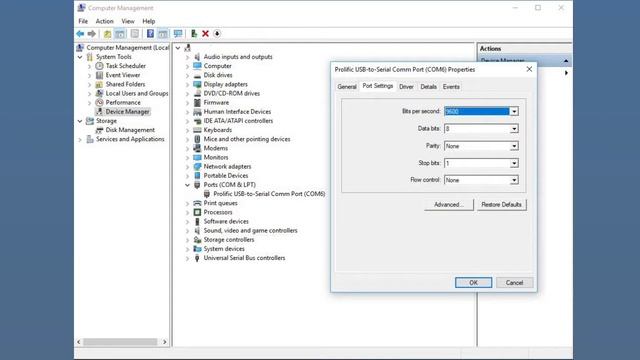
Task: Click the Actions pane More Actions arrow
Action: [566, 73]
